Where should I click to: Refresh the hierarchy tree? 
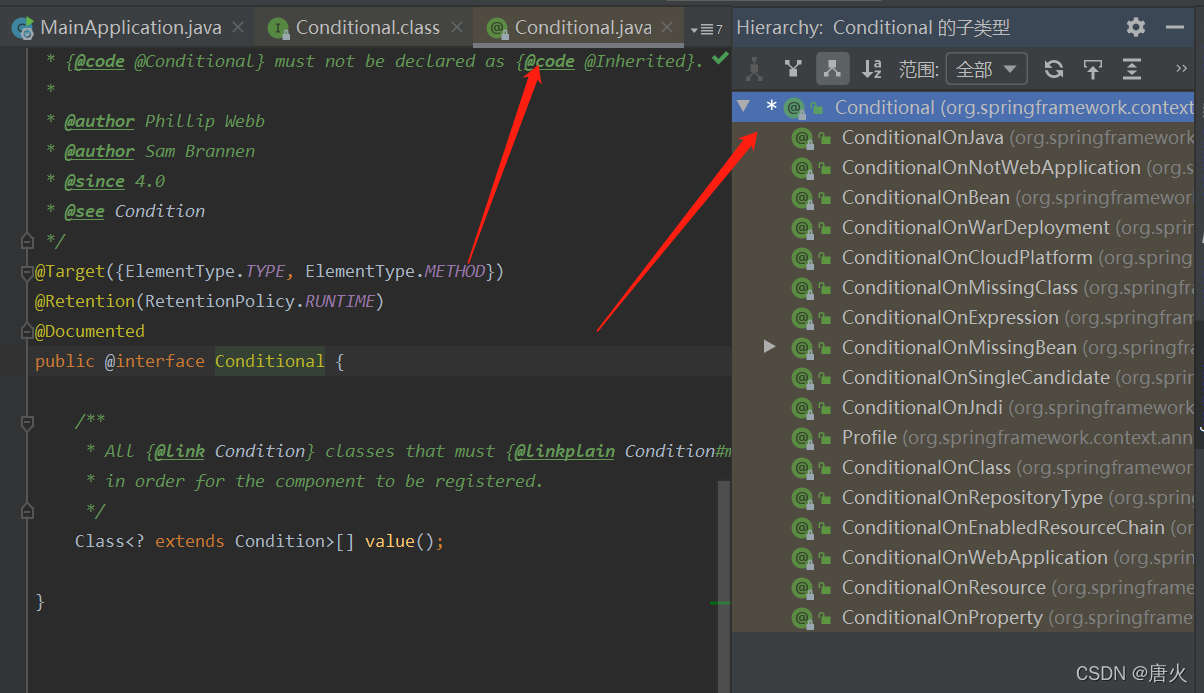tap(1053, 69)
